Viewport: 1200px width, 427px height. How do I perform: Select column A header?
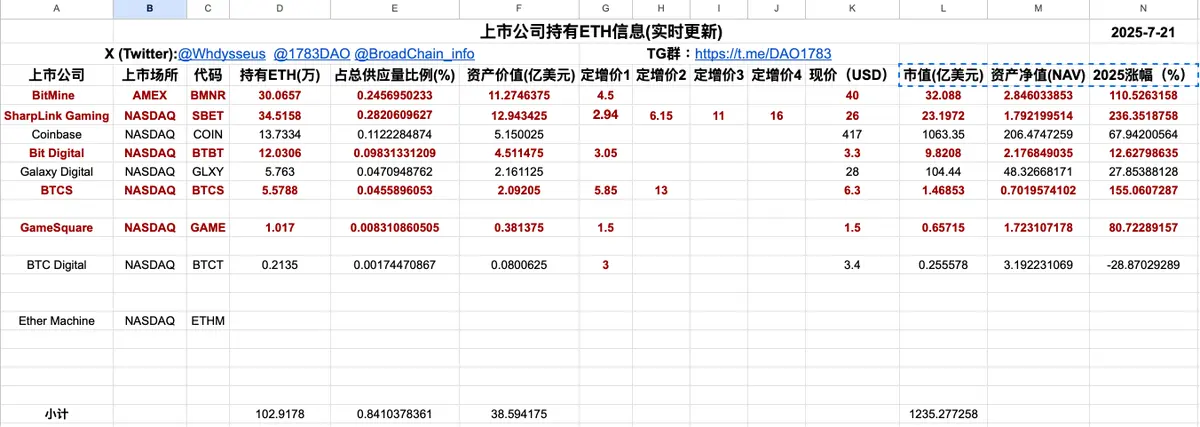(x=56, y=10)
